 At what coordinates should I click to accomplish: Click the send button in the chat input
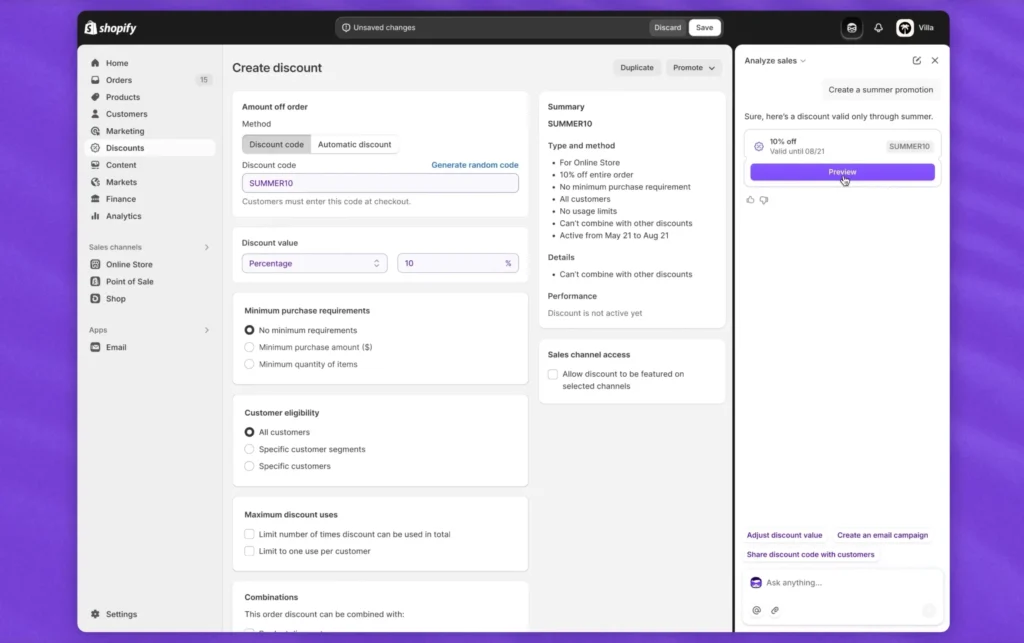[x=929, y=610]
